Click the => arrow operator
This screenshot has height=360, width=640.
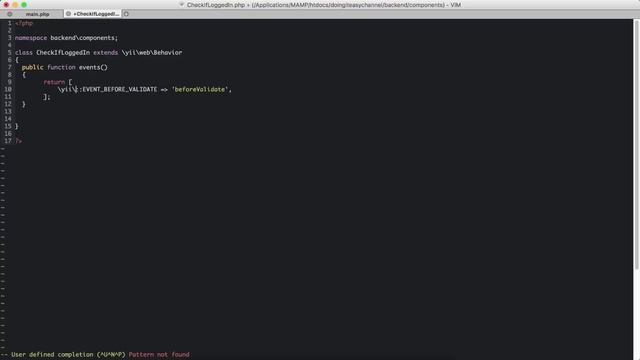(164, 89)
